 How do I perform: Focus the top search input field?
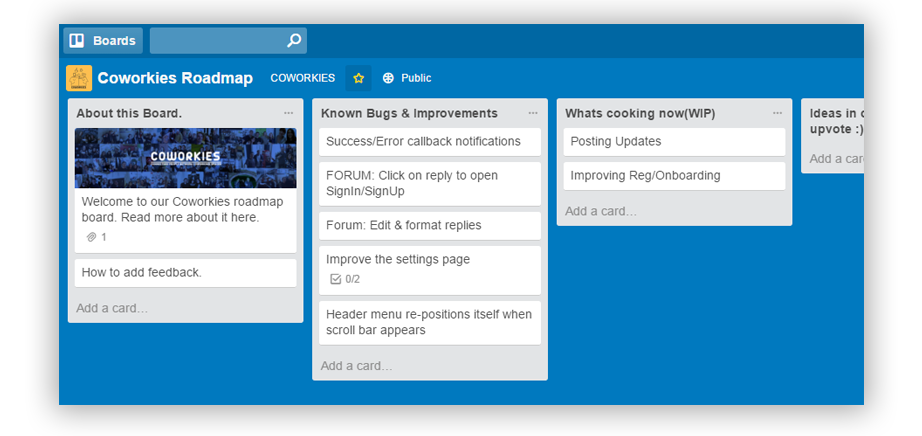[228, 41]
